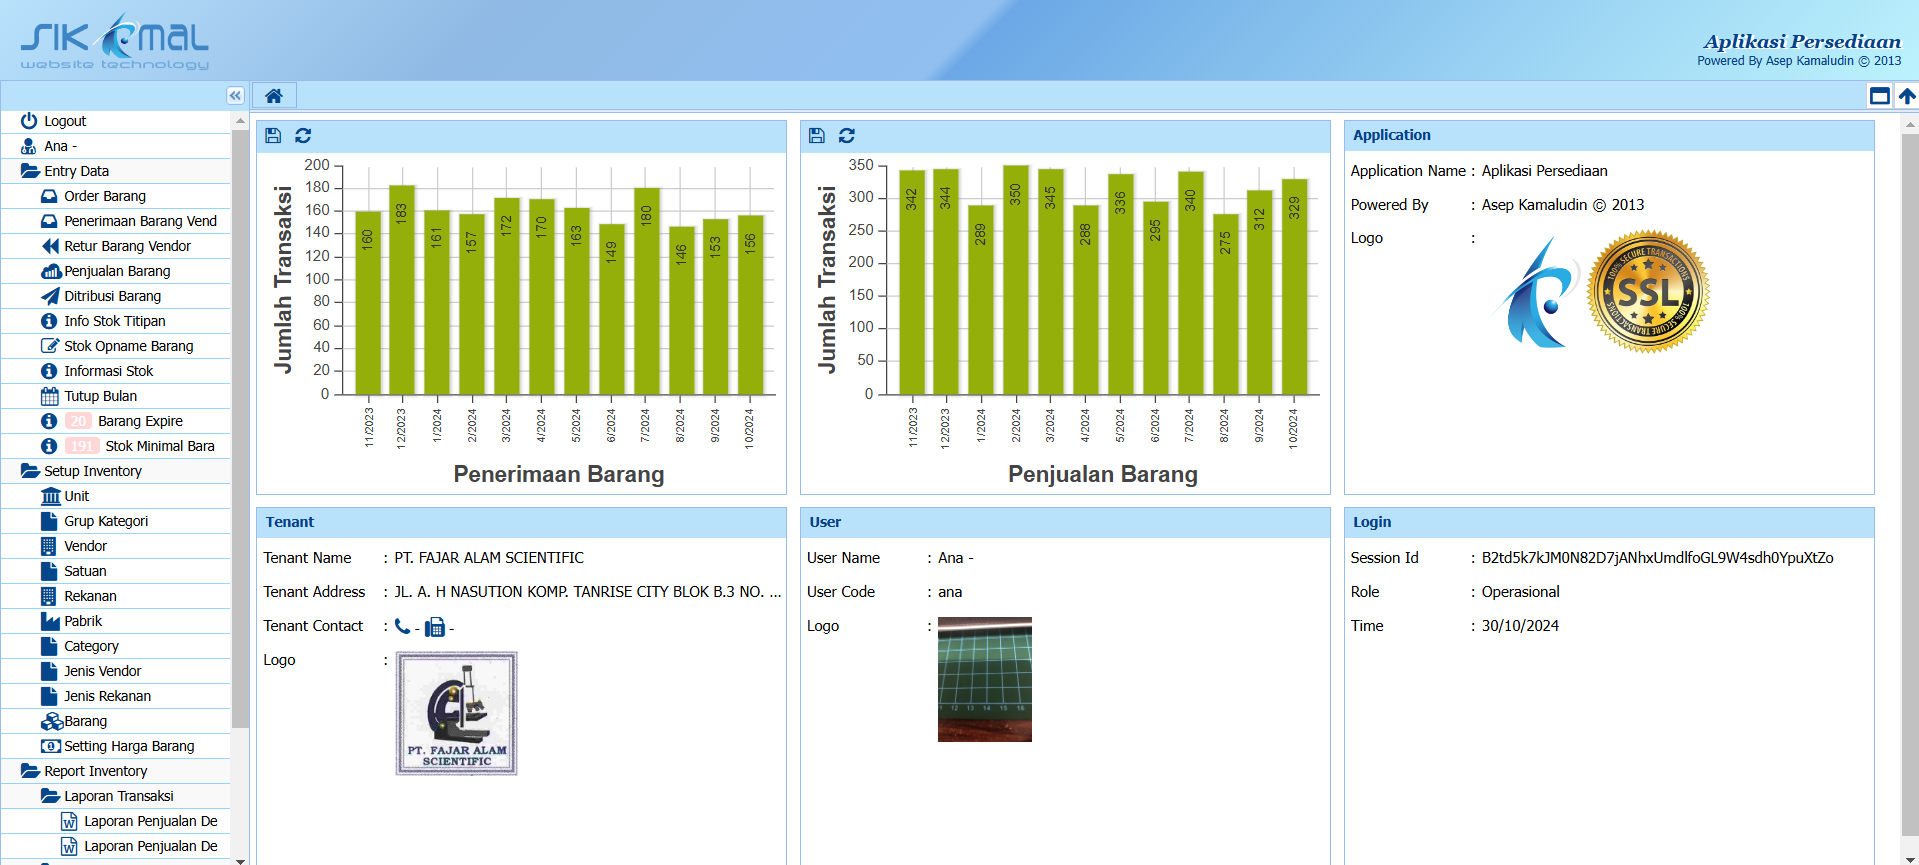
Task: Click the sidebar scroll down arrow
Action: click(x=240, y=859)
